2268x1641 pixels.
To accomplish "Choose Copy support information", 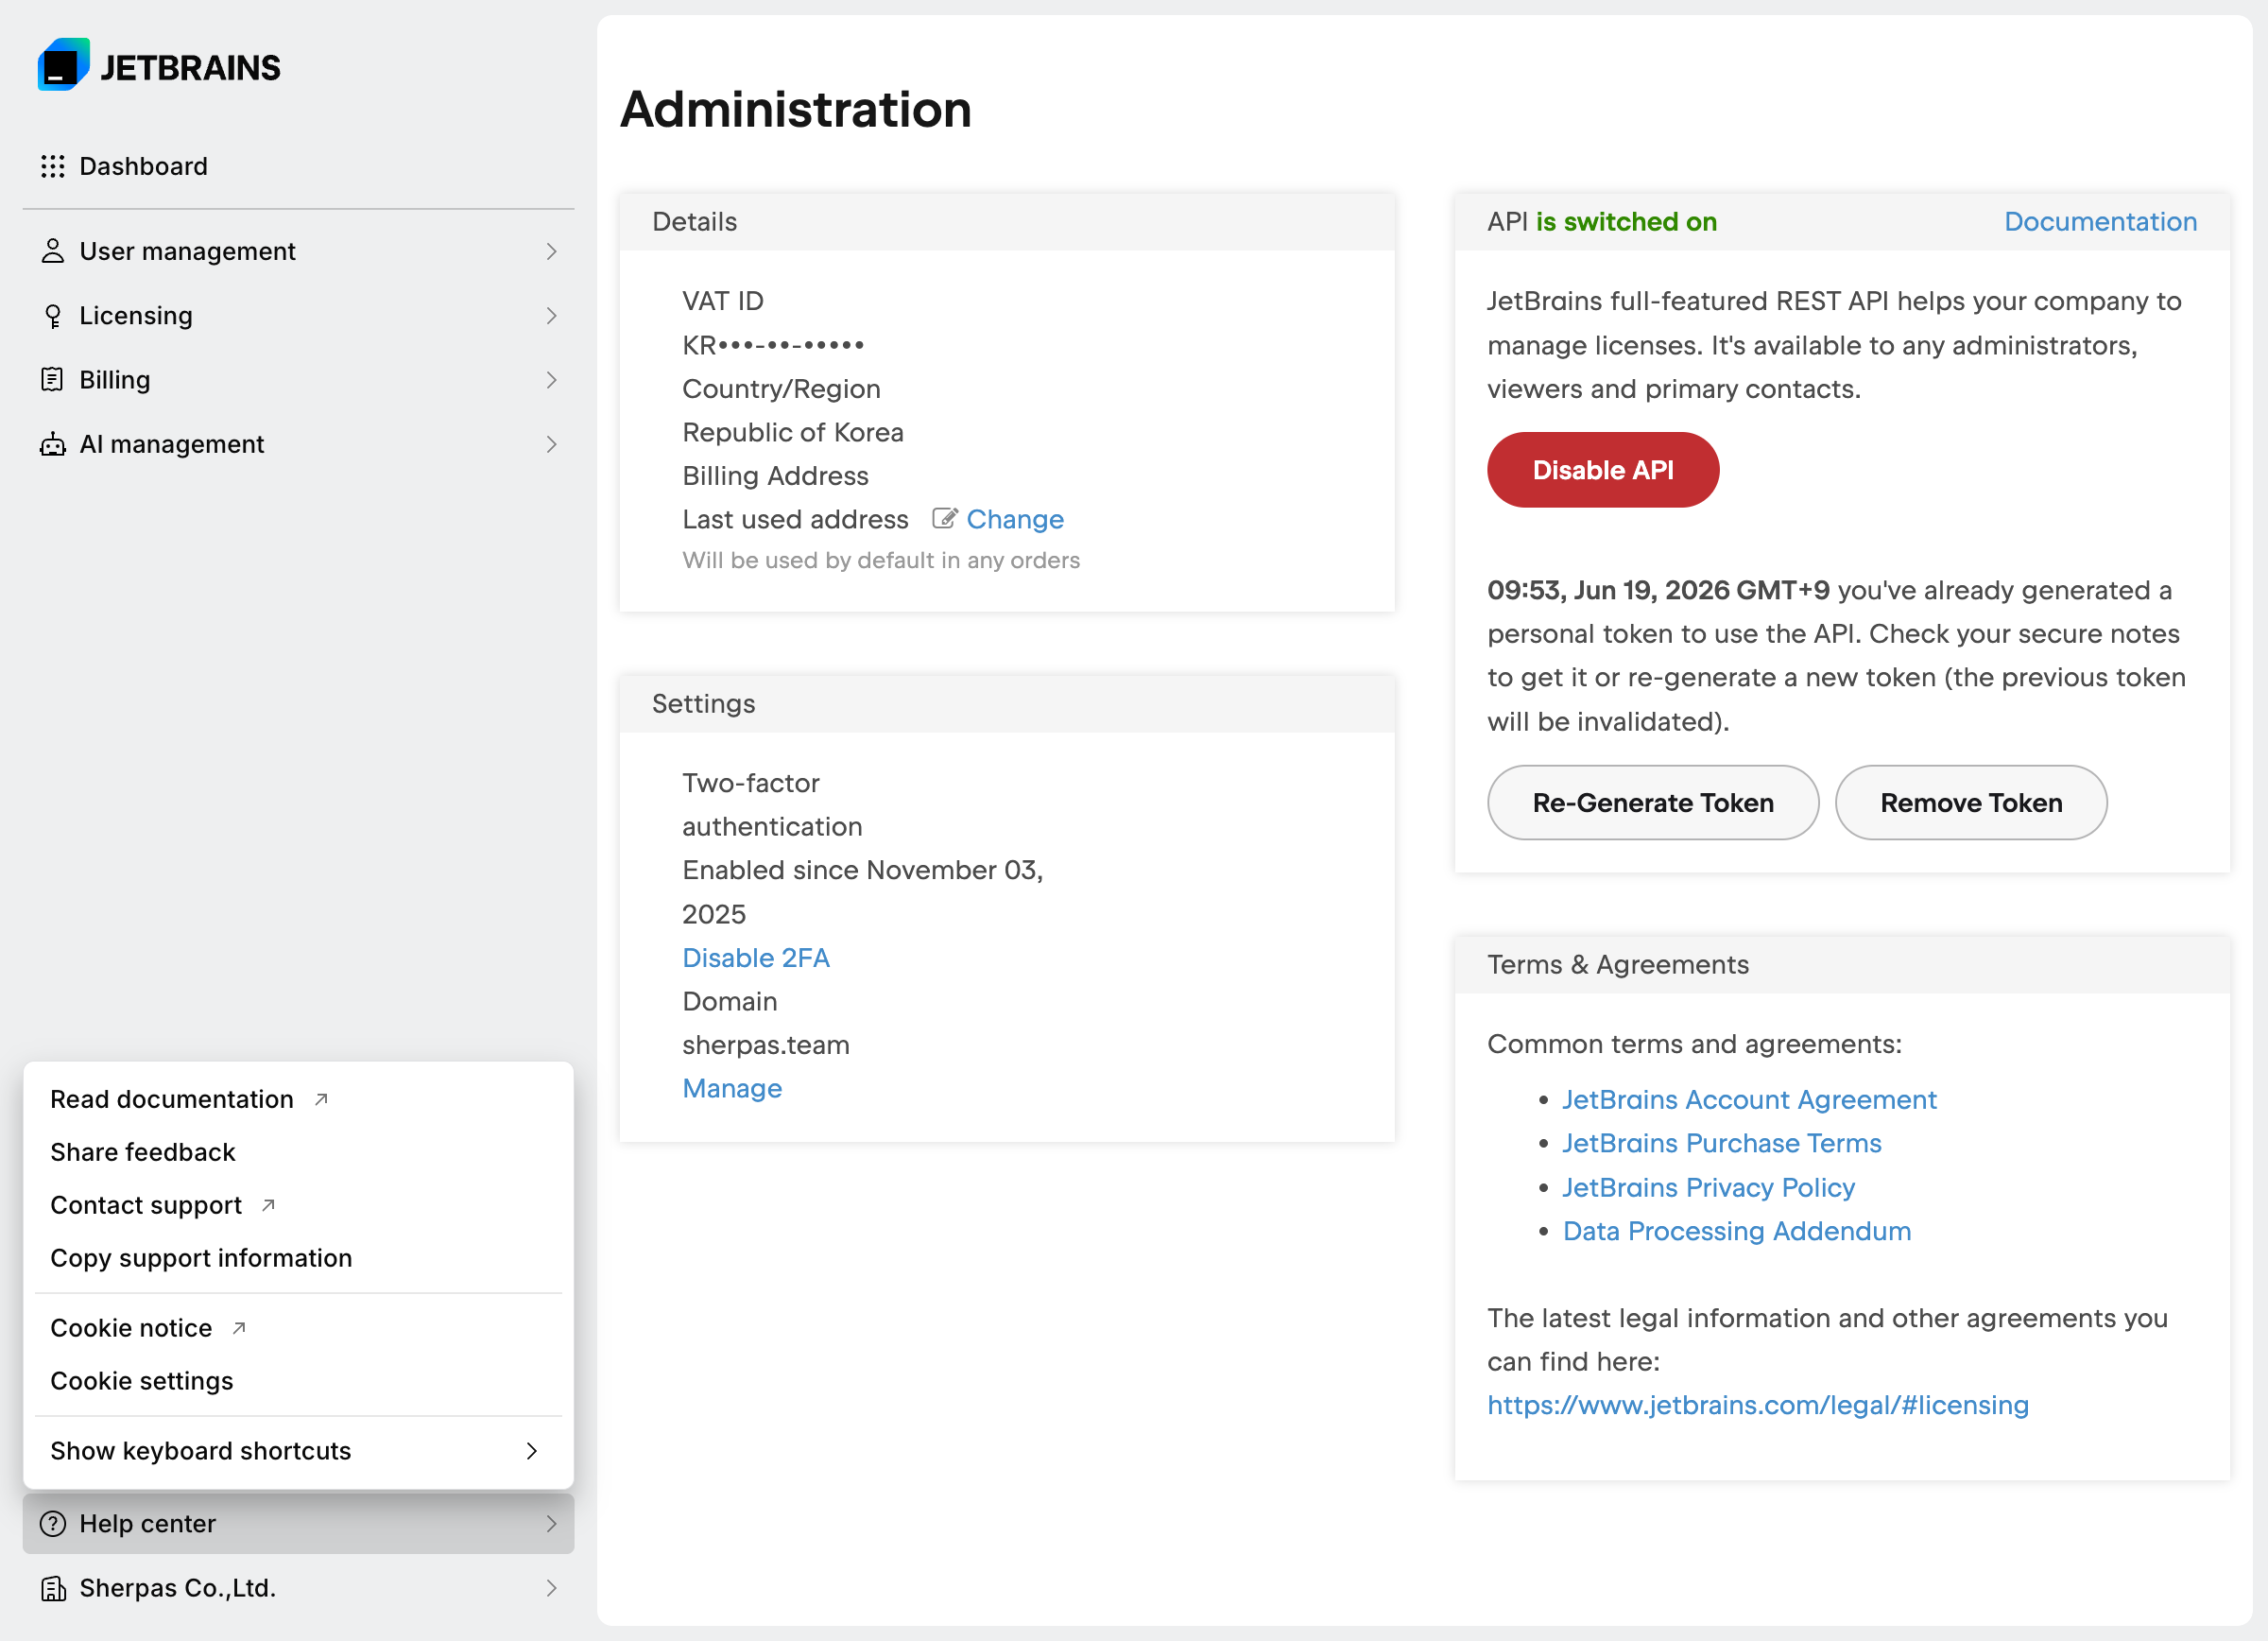I will click(x=298, y=1258).
